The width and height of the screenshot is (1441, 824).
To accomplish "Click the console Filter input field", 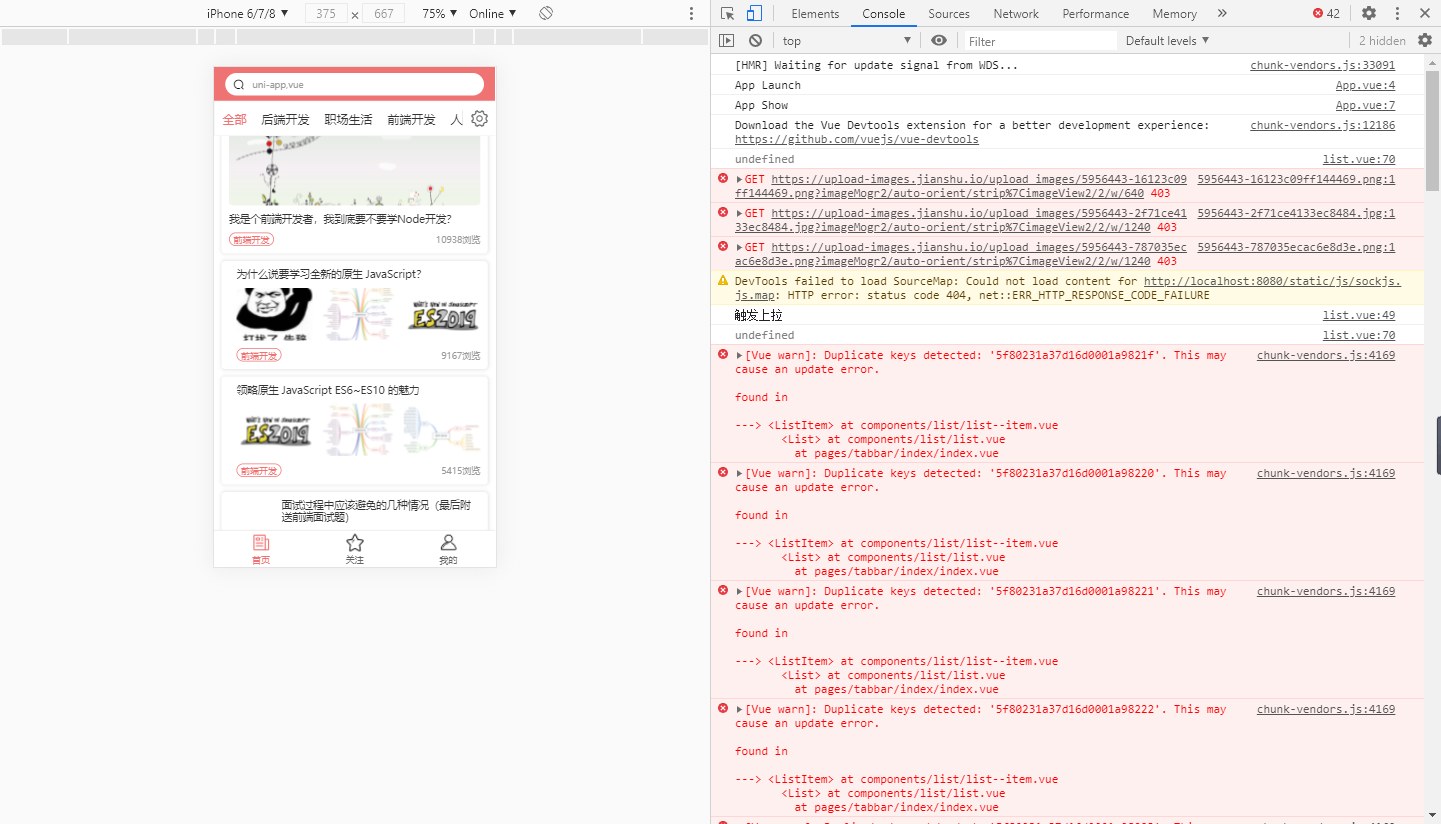I will point(1038,41).
